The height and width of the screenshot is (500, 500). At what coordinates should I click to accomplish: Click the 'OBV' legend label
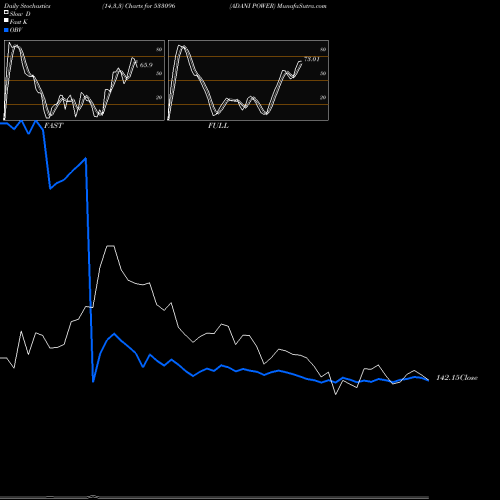pos(16,30)
